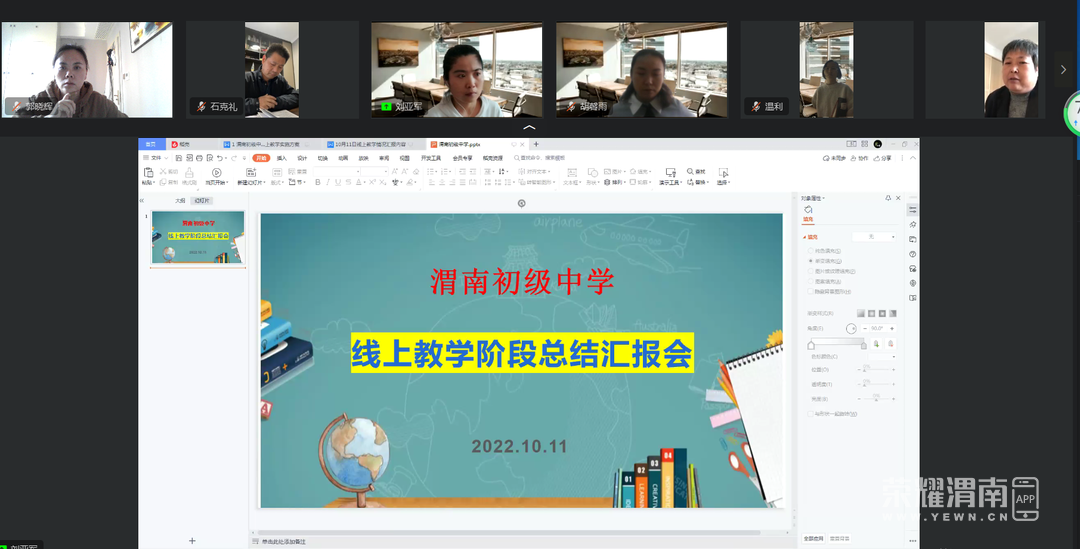
Task: Click the New Slide icon
Action: point(249,173)
